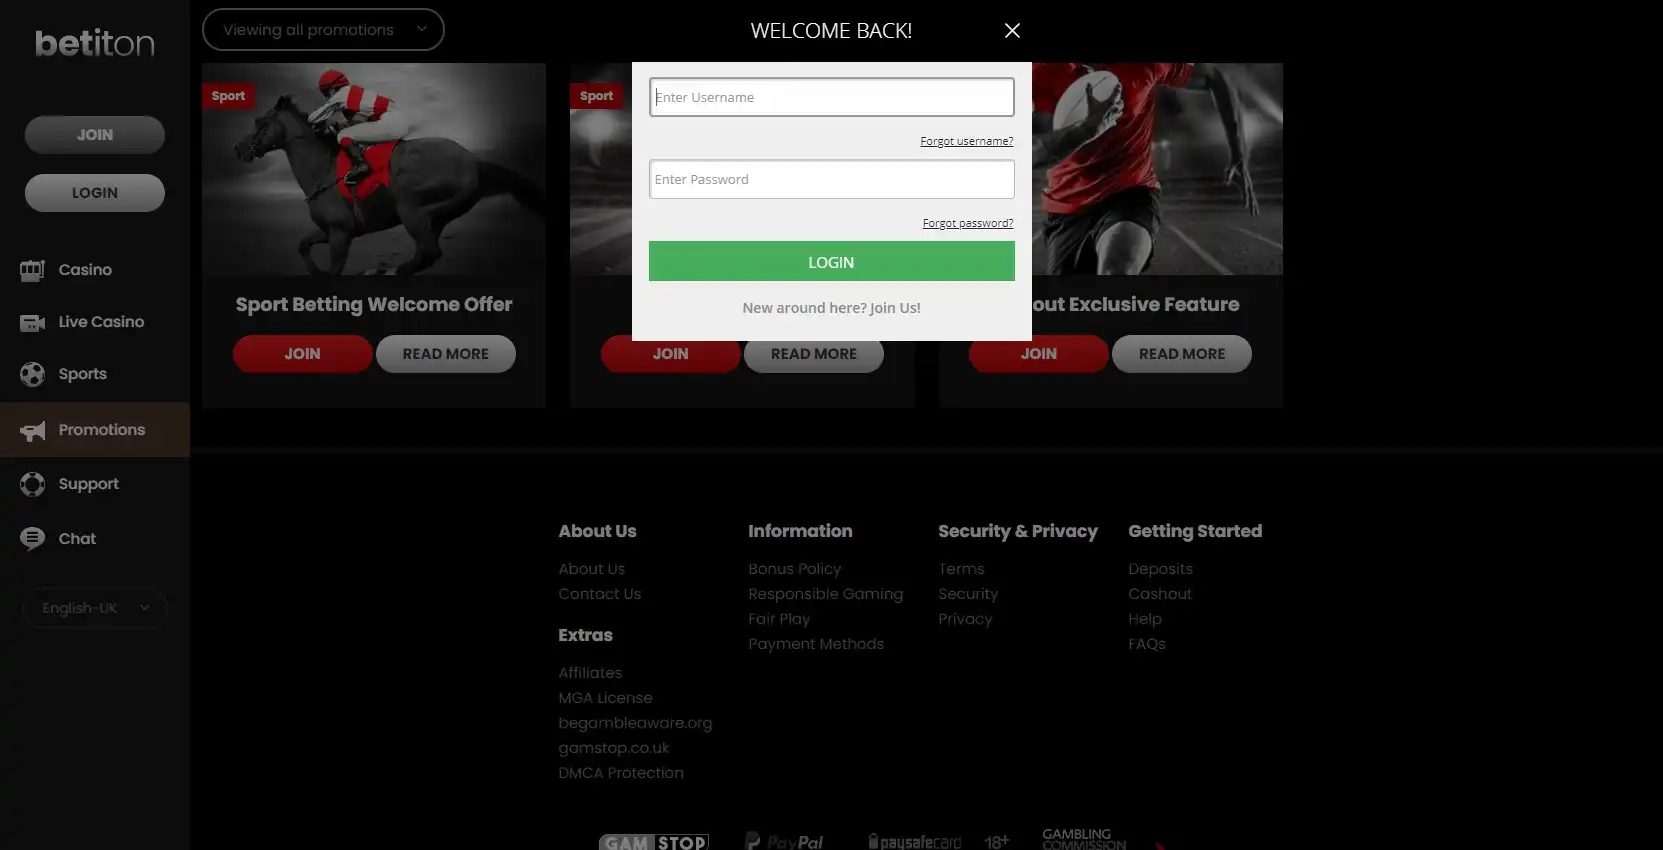Click New around here? Join Us! link

point(831,308)
